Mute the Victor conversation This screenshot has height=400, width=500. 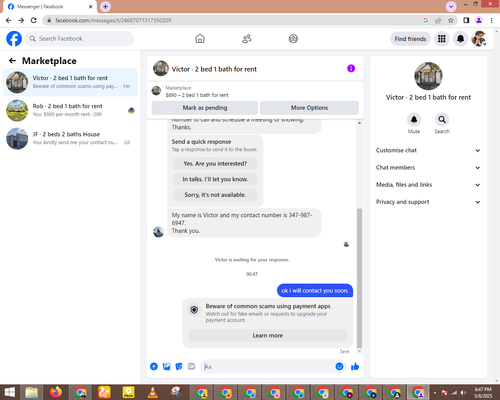click(414, 120)
